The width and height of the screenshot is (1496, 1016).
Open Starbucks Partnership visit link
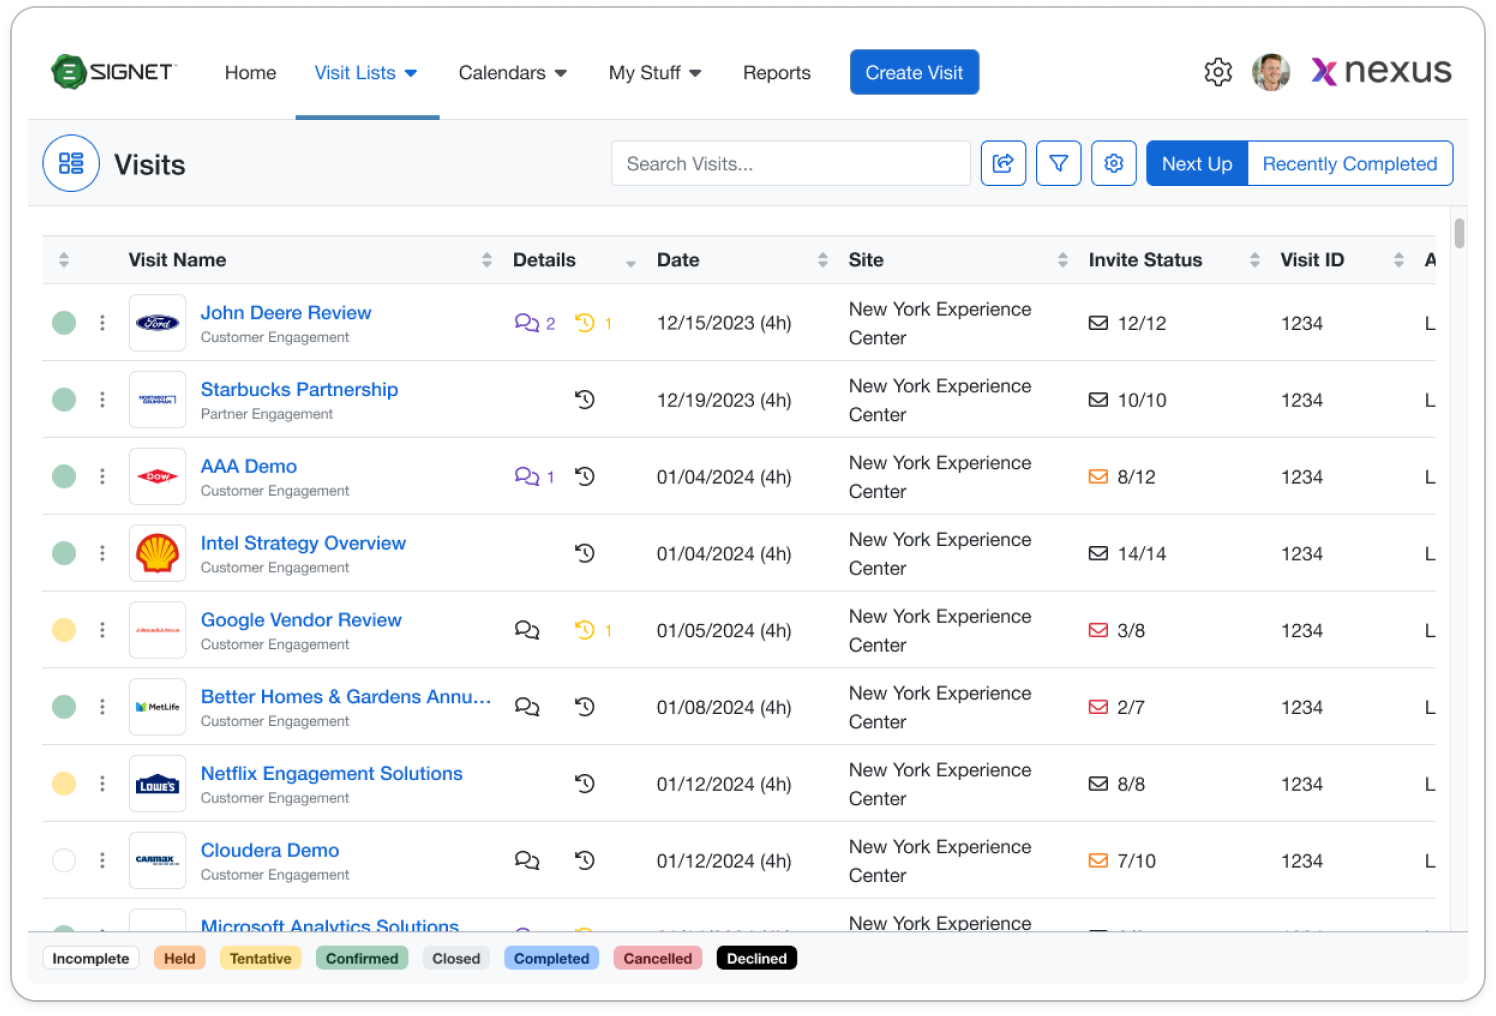299,389
